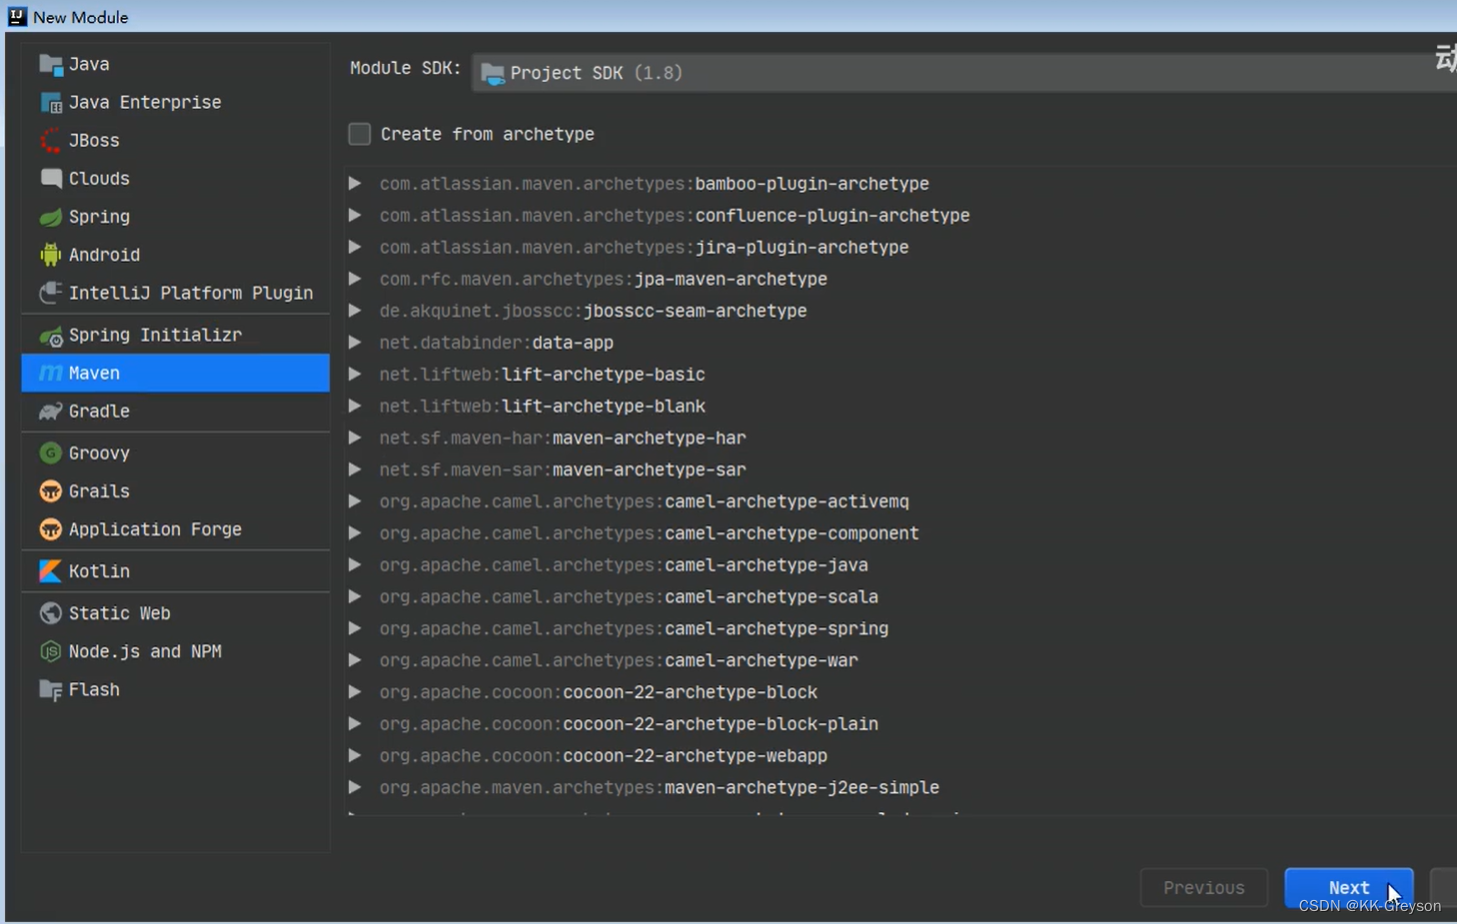The width and height of the screenshot is (1457, 924).
Task: Click the Project SDK folder icon
Action: tap(493, 74)
